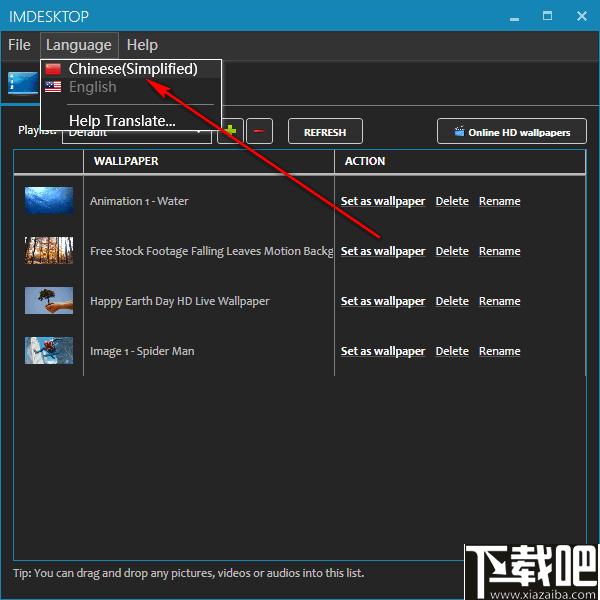Rename the Falling Leaves footage entry
This screenshot has height=600, width=600.
(499, 251)
